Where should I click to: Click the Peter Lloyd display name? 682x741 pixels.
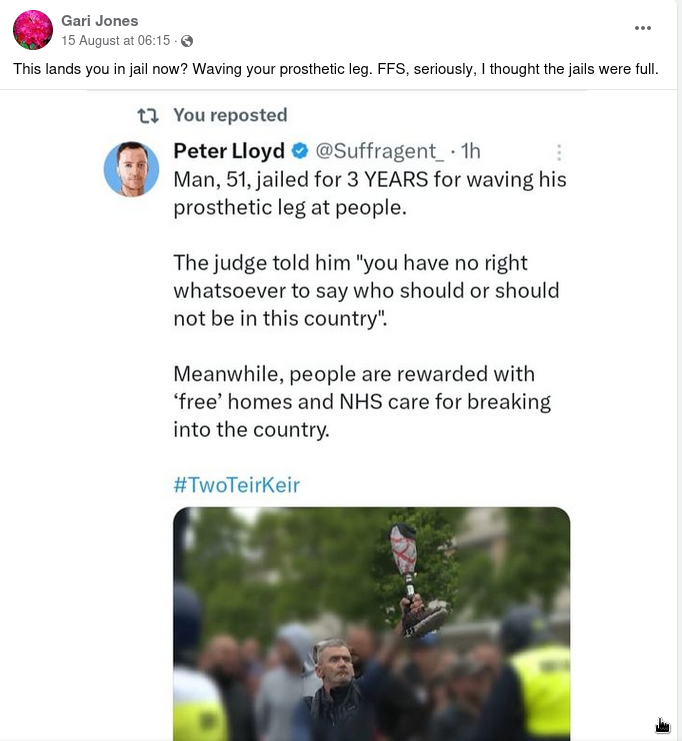(229, 151)
